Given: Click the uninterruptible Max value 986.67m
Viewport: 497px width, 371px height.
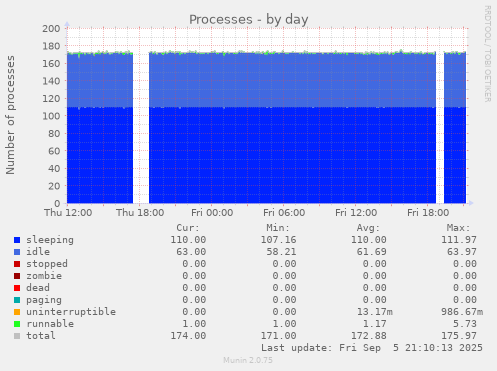Looking at the screenshot, I should click(462, 312).
